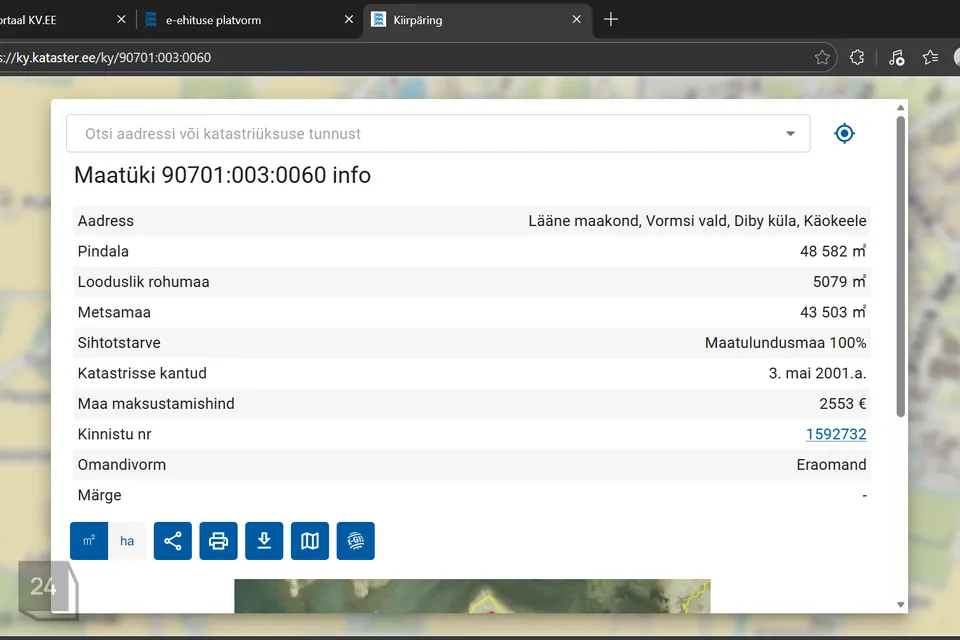Close the portaal KV.EE tab

(x=121, y=20)
